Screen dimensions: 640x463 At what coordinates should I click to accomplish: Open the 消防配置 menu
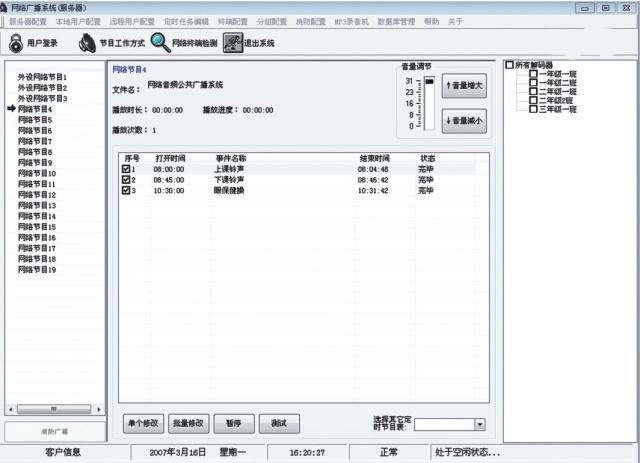tap(311, 22)
